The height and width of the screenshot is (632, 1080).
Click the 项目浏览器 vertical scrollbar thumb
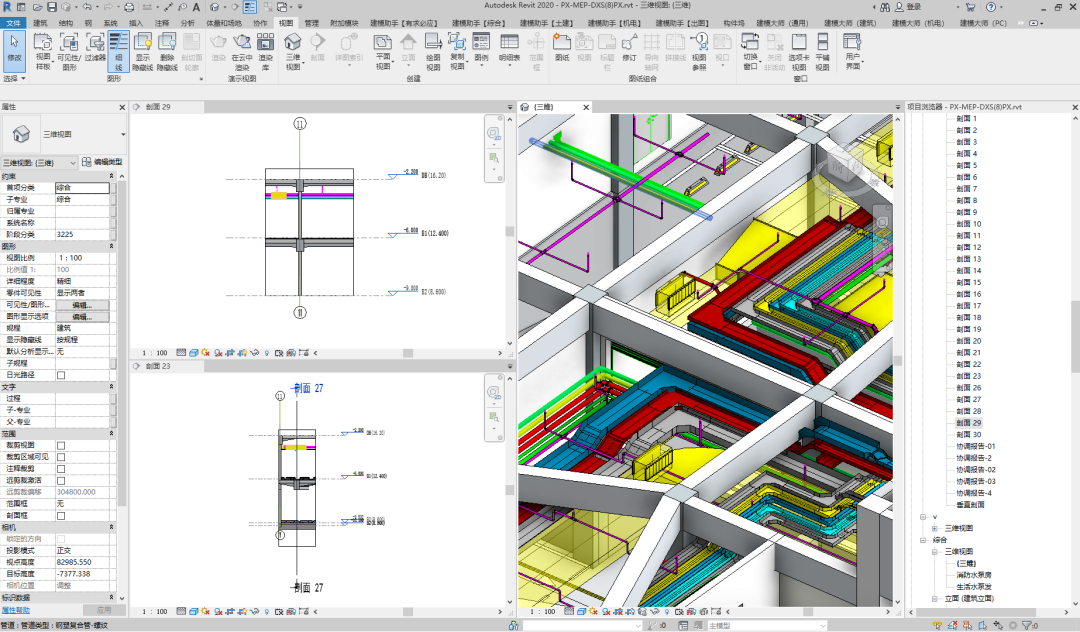[1075, 336]
